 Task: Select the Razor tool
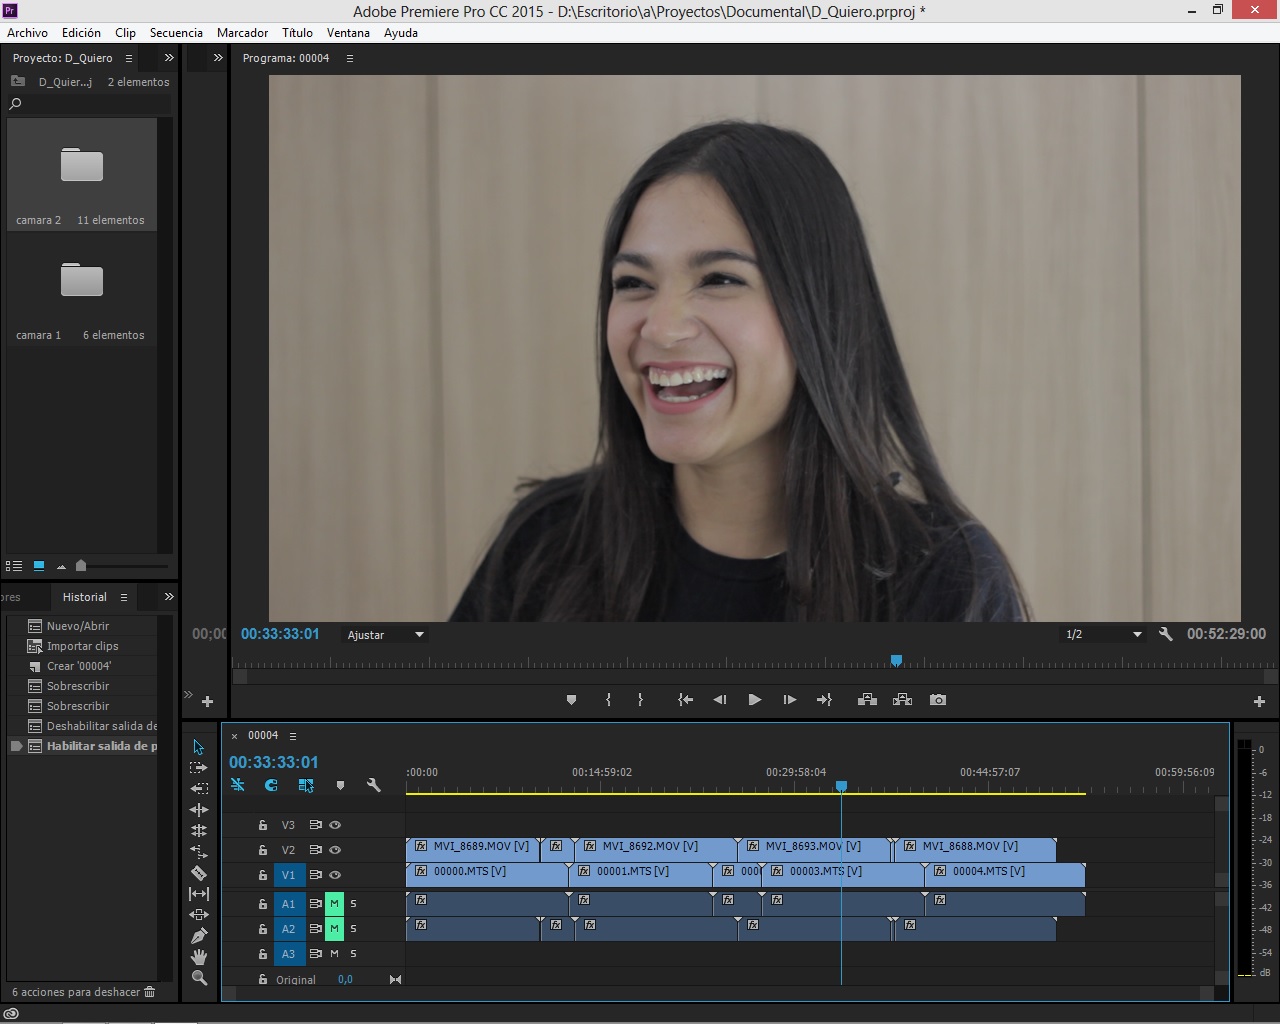coord(198,873)
